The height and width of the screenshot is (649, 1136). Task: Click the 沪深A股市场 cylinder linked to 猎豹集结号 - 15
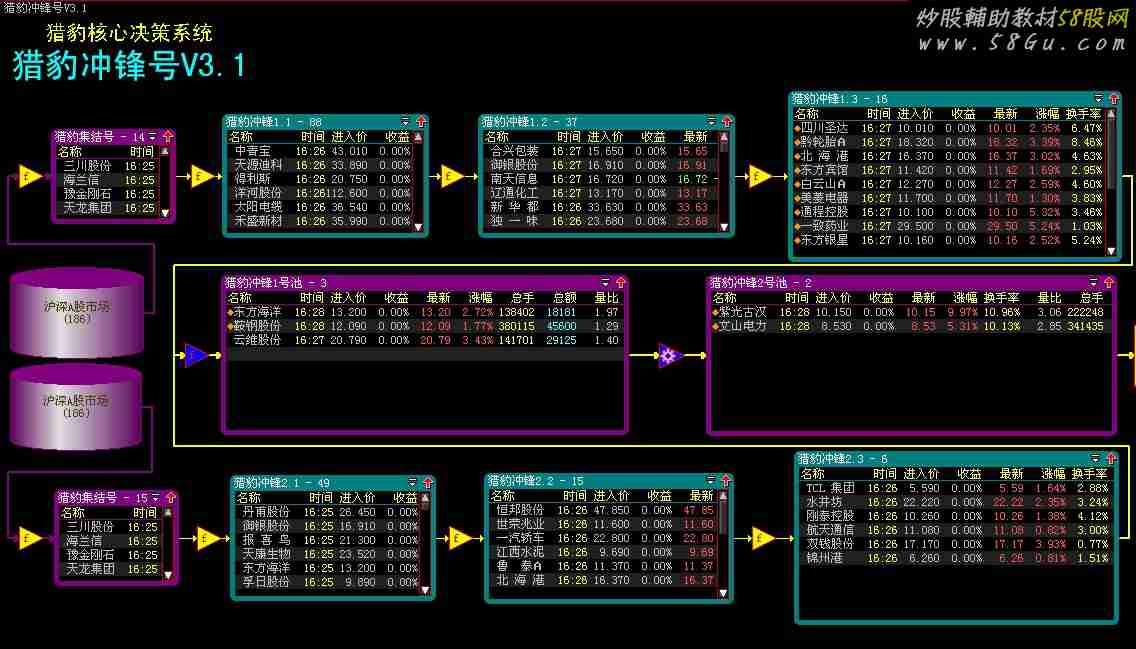coord(75,406)
